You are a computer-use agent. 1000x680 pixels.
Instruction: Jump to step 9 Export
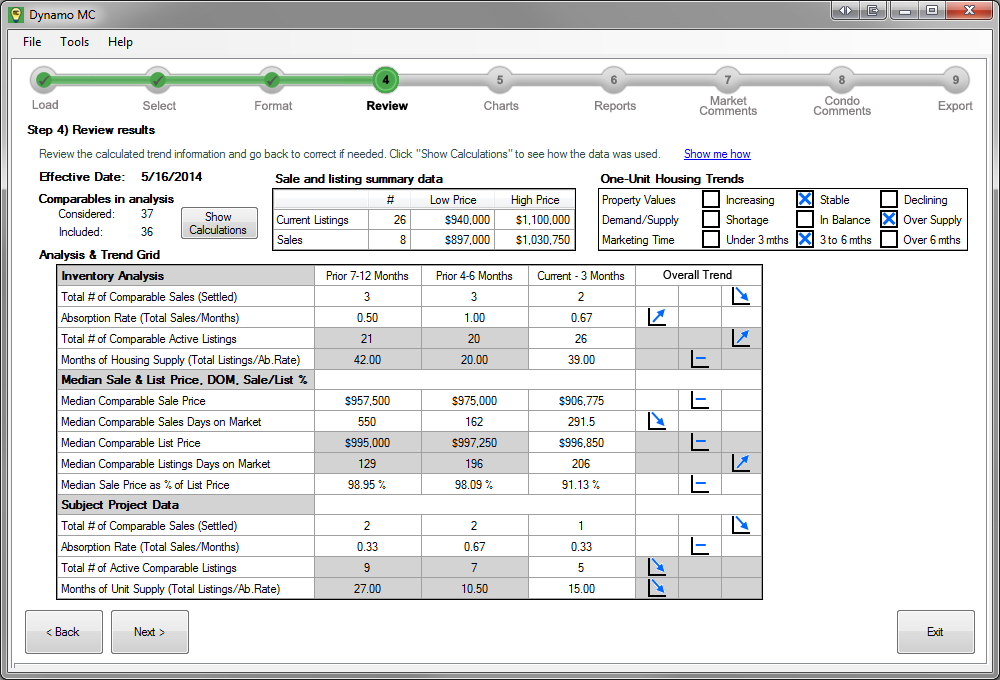[x=955, y=81]
